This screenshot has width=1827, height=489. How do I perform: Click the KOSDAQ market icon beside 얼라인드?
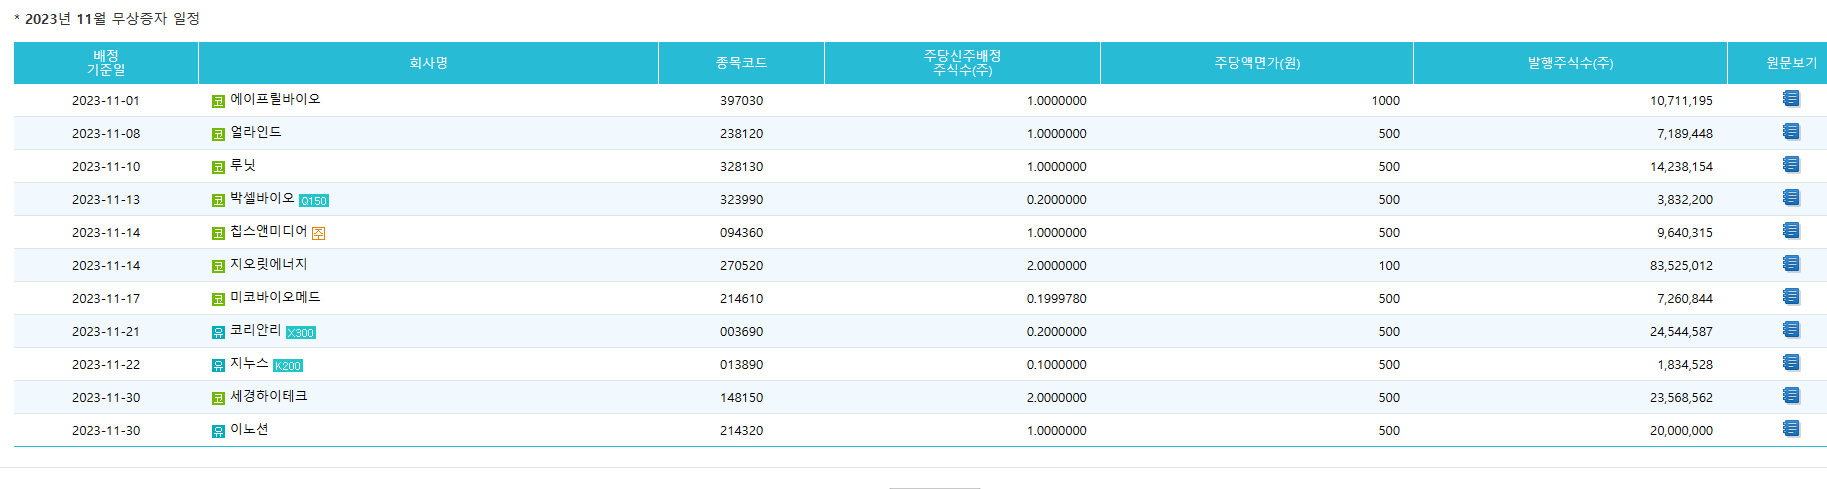(218, 134)
